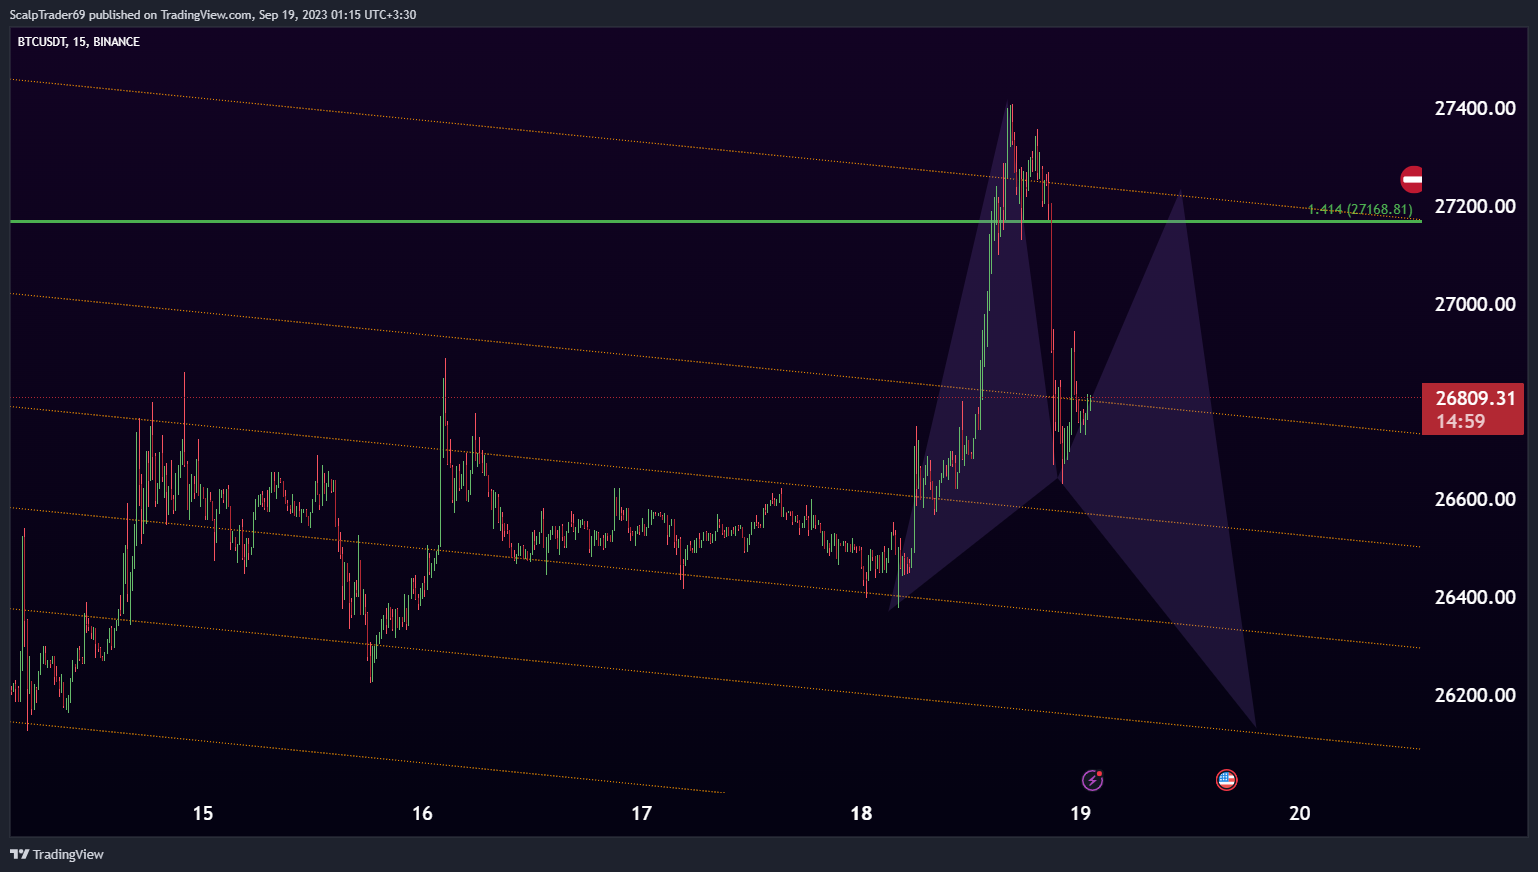Screen dimensions: 1538x872
Task: Click the countdown timer 14:59
Action: pos(1461,421)
